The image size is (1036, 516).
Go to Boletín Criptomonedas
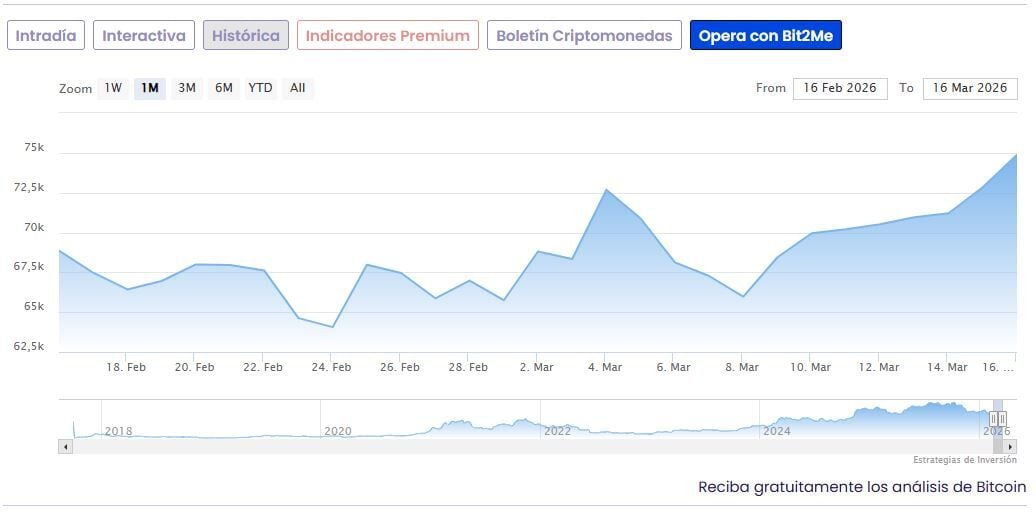(585, 36)
